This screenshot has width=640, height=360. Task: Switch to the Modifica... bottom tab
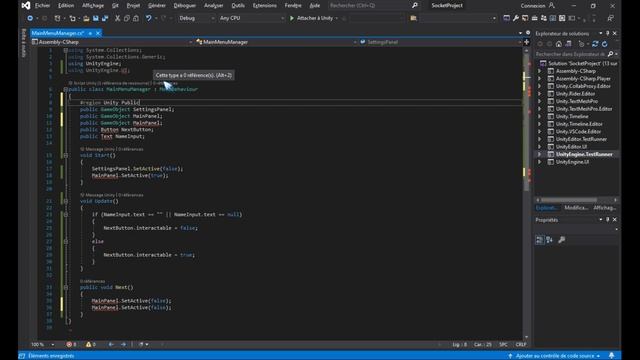tap(576, 208)
